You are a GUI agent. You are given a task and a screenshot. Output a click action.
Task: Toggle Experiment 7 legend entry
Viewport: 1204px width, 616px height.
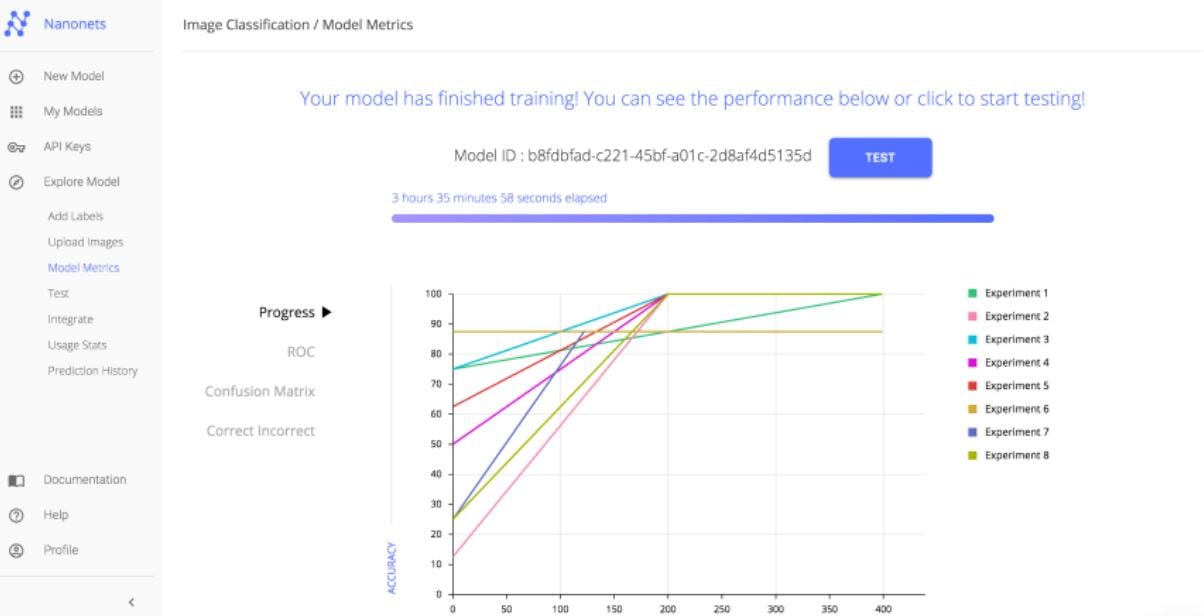[1016, 432]
